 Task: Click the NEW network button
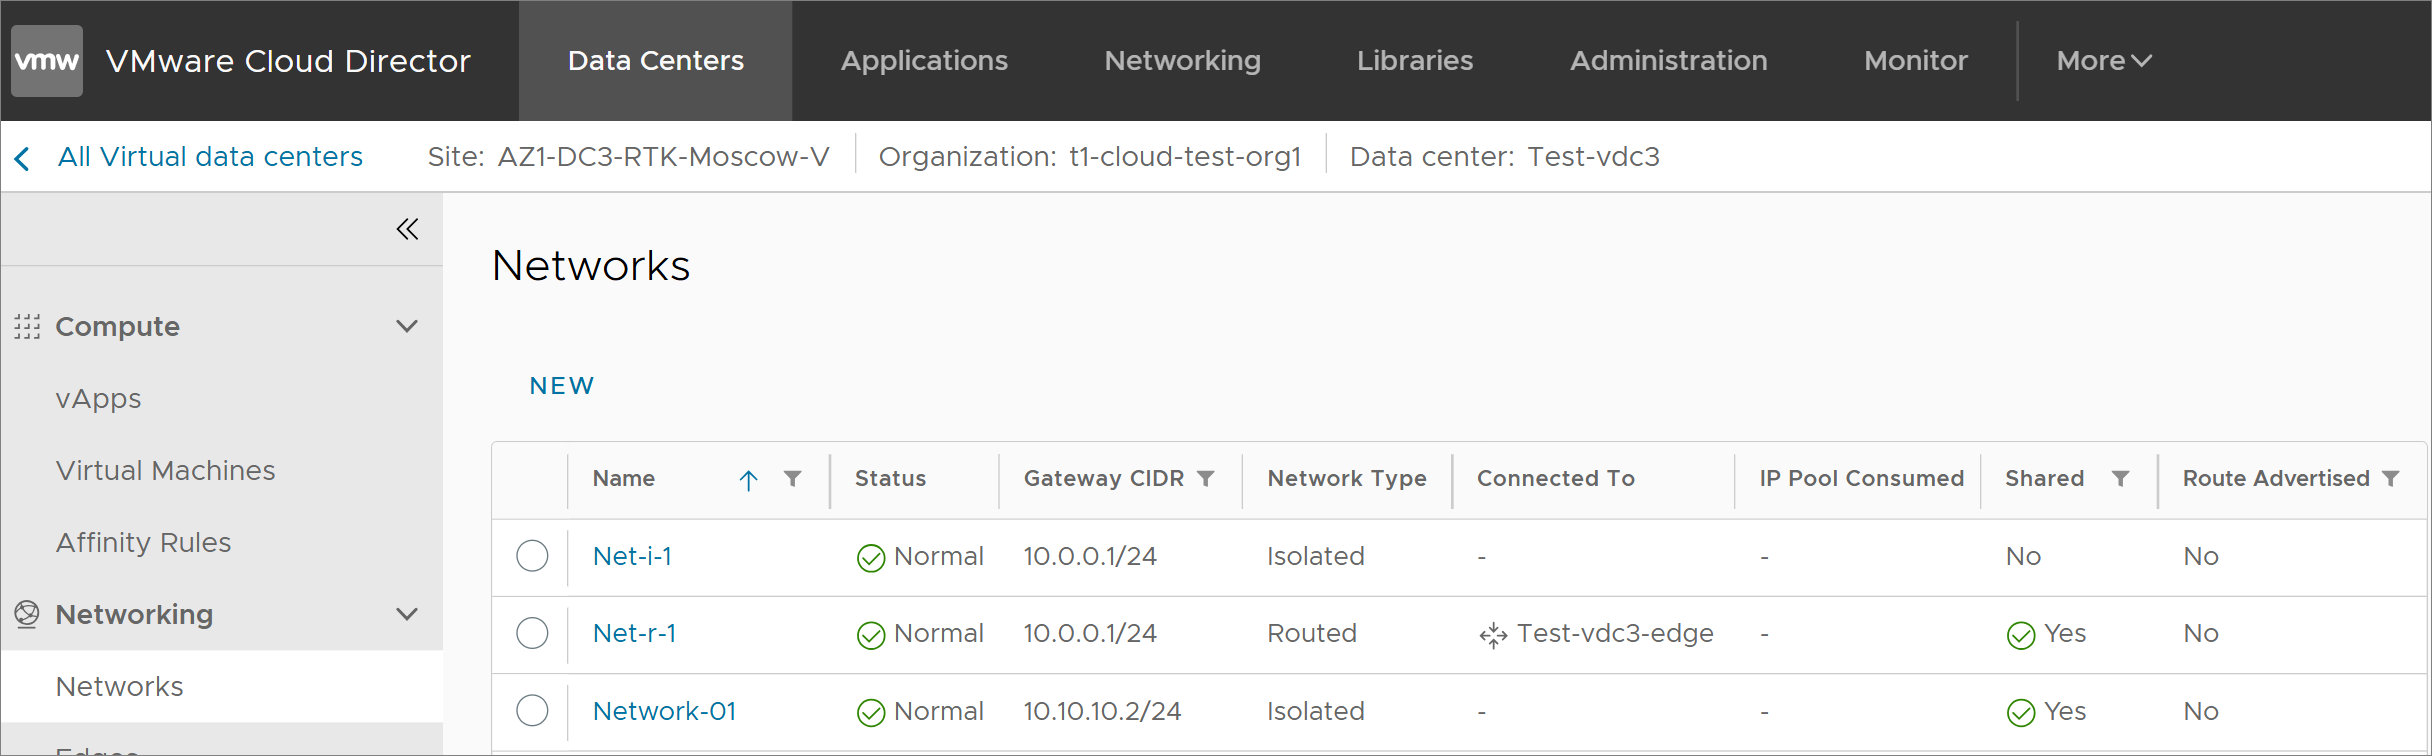click(562, 386)
